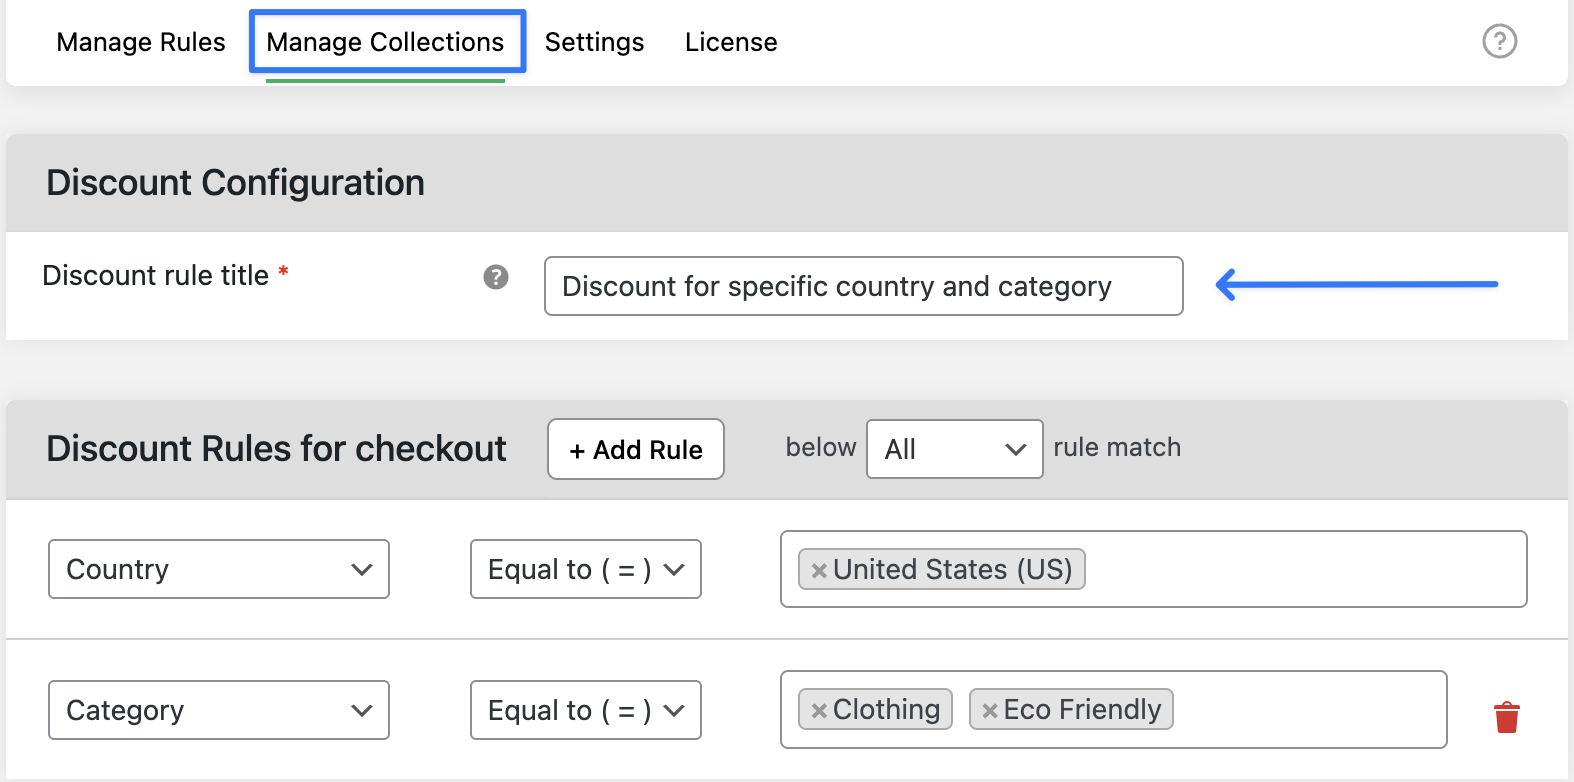Remove the Eco Friendly category tag

coord(990,710)
